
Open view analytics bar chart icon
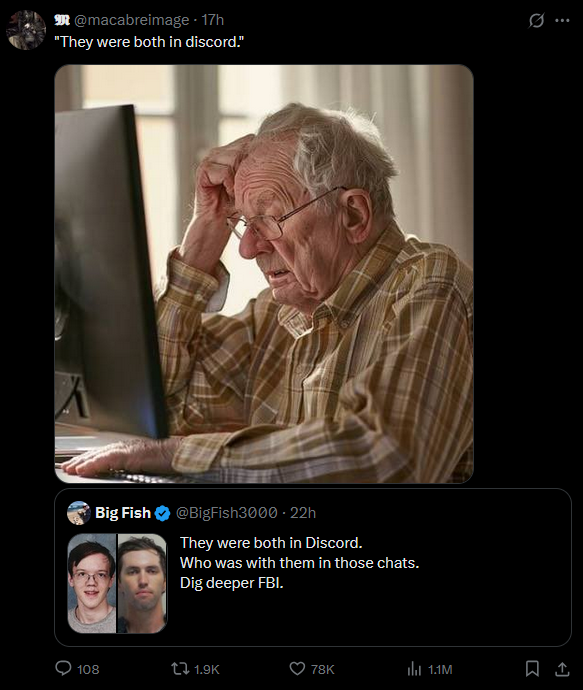click(414, 669)
